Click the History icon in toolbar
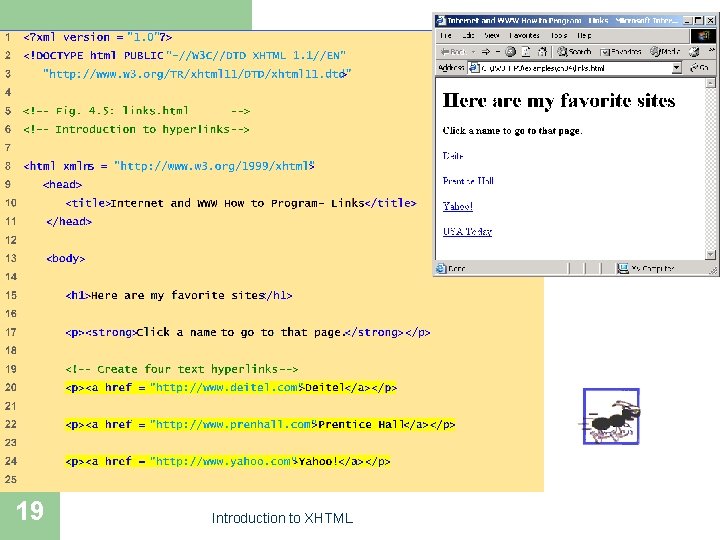The width and height of the screenshot is (720, 540). (694, 52)
